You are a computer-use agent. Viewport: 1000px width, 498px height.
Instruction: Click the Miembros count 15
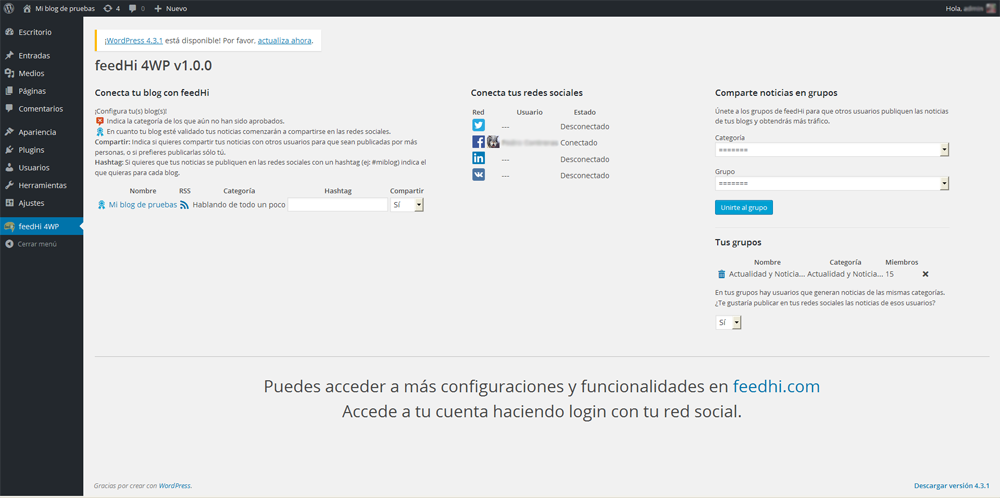click(x=890, y=274)
